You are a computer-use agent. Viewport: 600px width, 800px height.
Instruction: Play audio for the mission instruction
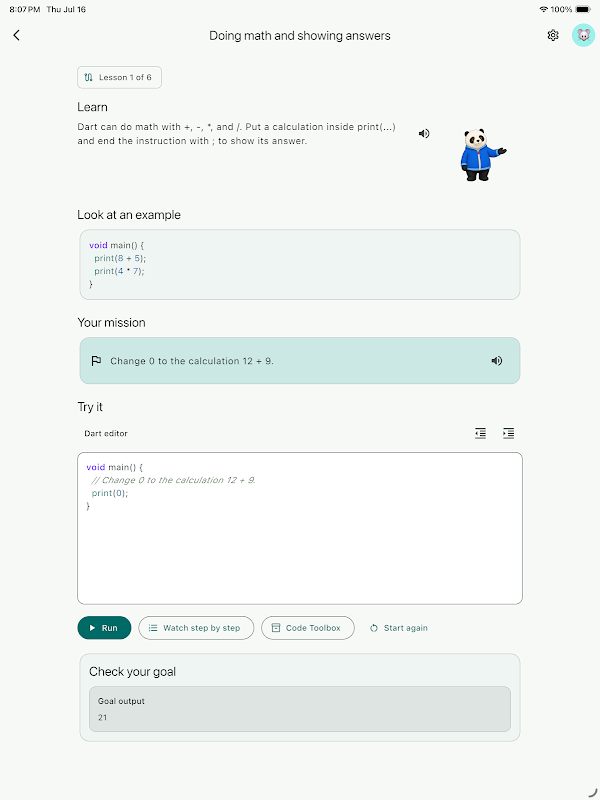tap(496, 361)
